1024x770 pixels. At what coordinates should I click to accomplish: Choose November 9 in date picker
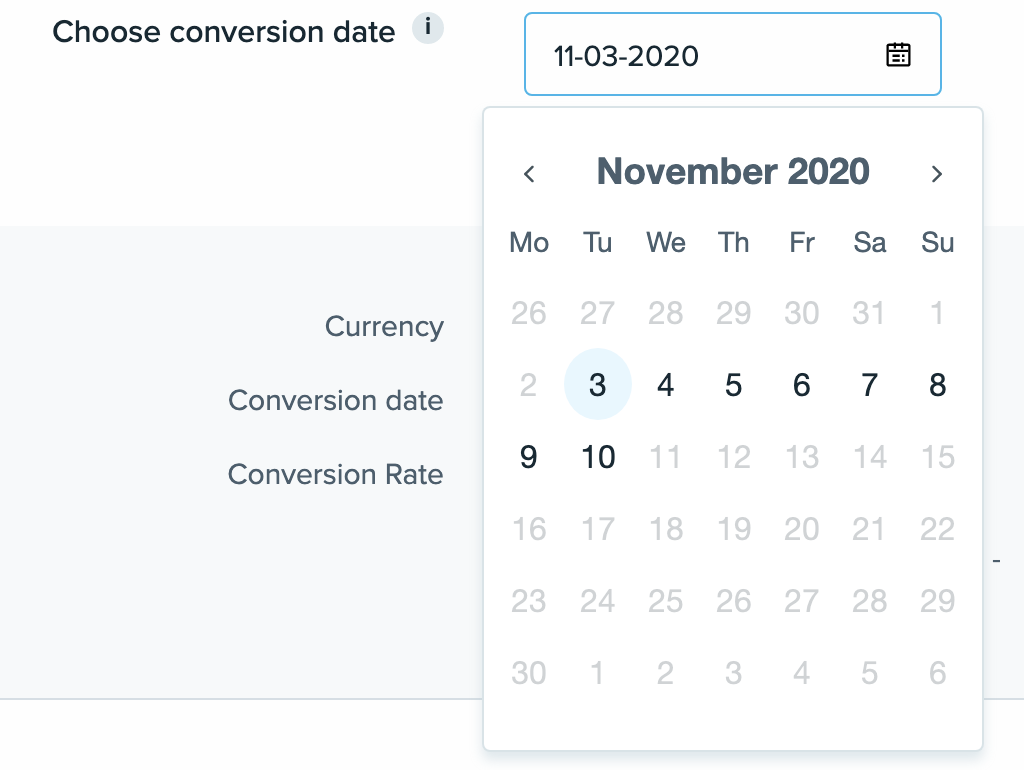click(x=529, y=457)
